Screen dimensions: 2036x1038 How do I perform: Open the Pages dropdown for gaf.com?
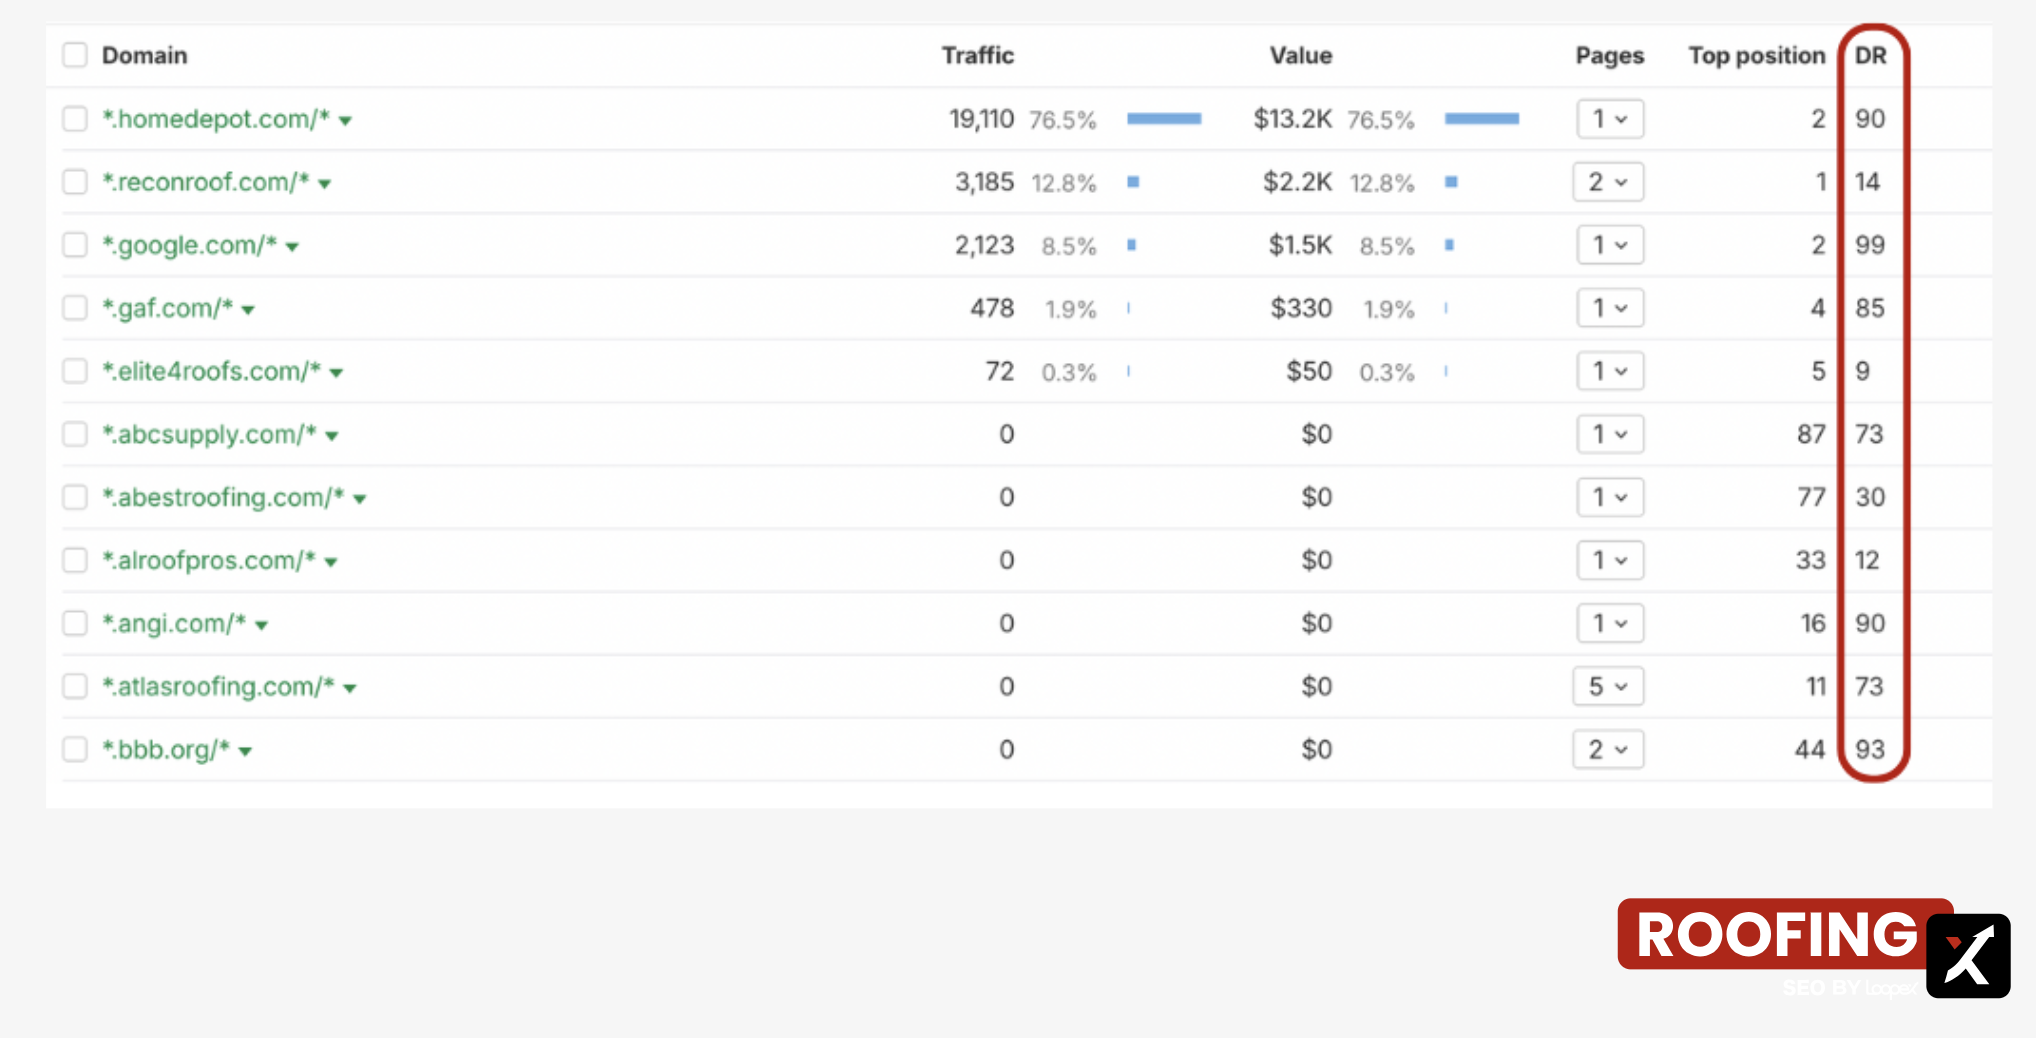[1610, 308]
